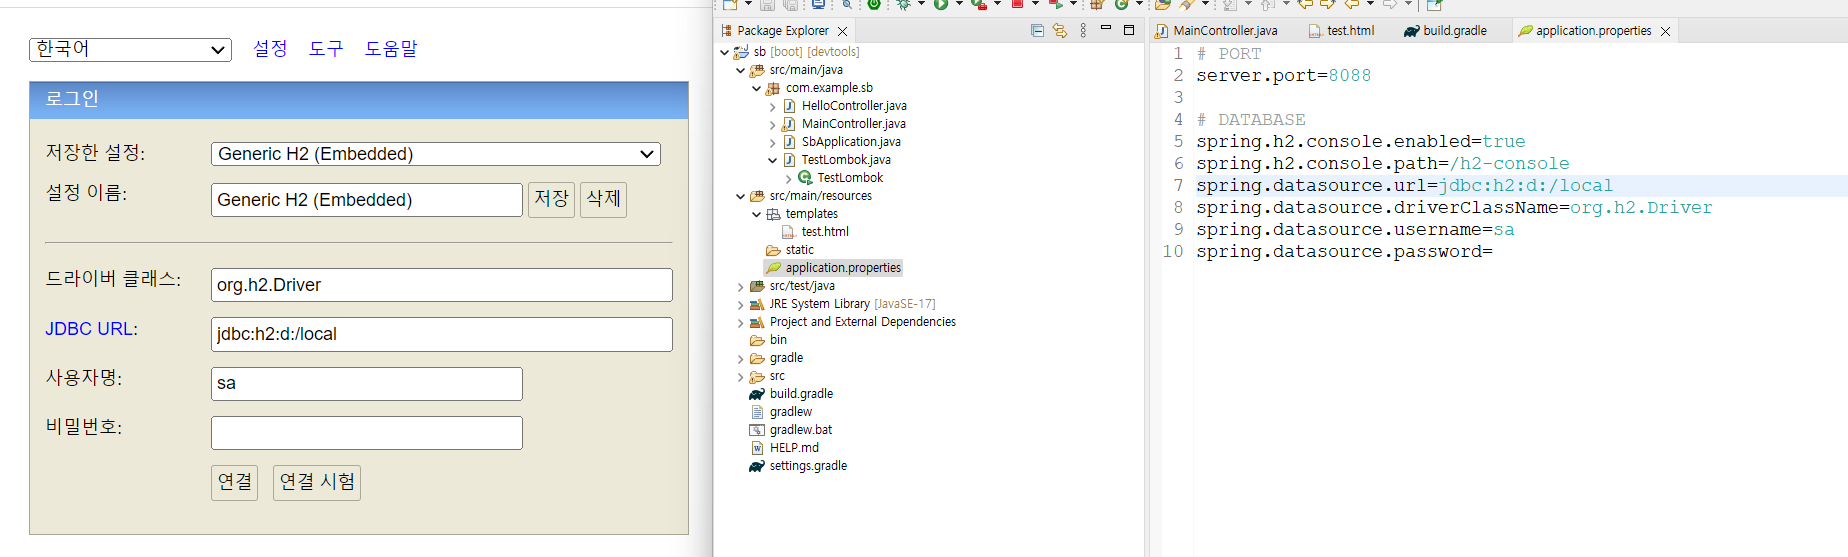Click application.properties leaf icon in tree
The height and width of the screenshot is (557, 1848).
(773, 268)
